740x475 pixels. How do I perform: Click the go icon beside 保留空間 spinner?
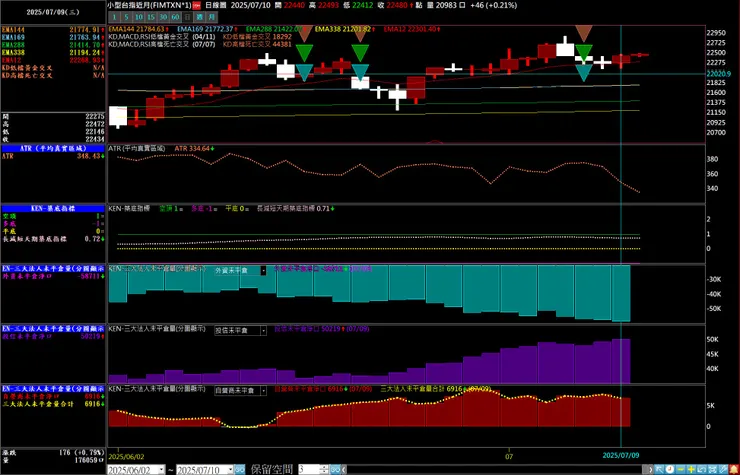[335, 469]
